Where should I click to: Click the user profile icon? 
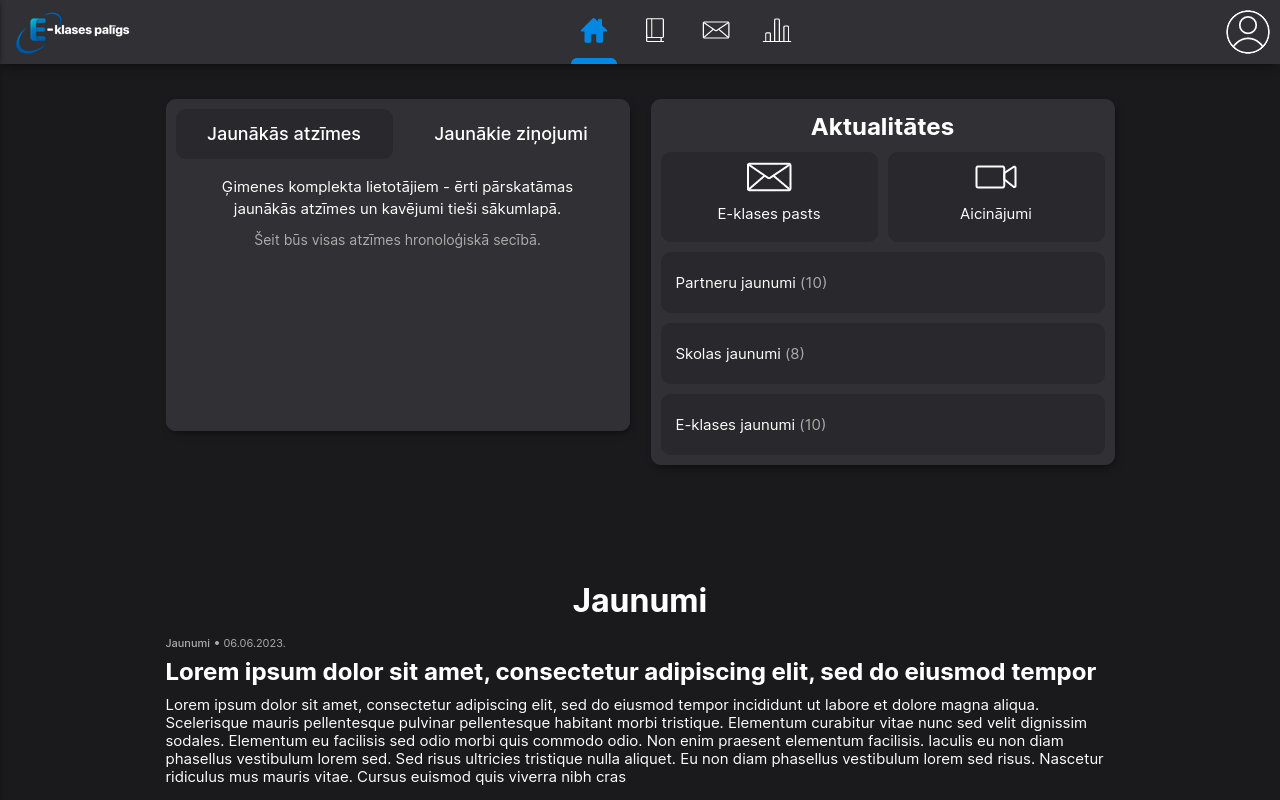[x=1247, y=31]
